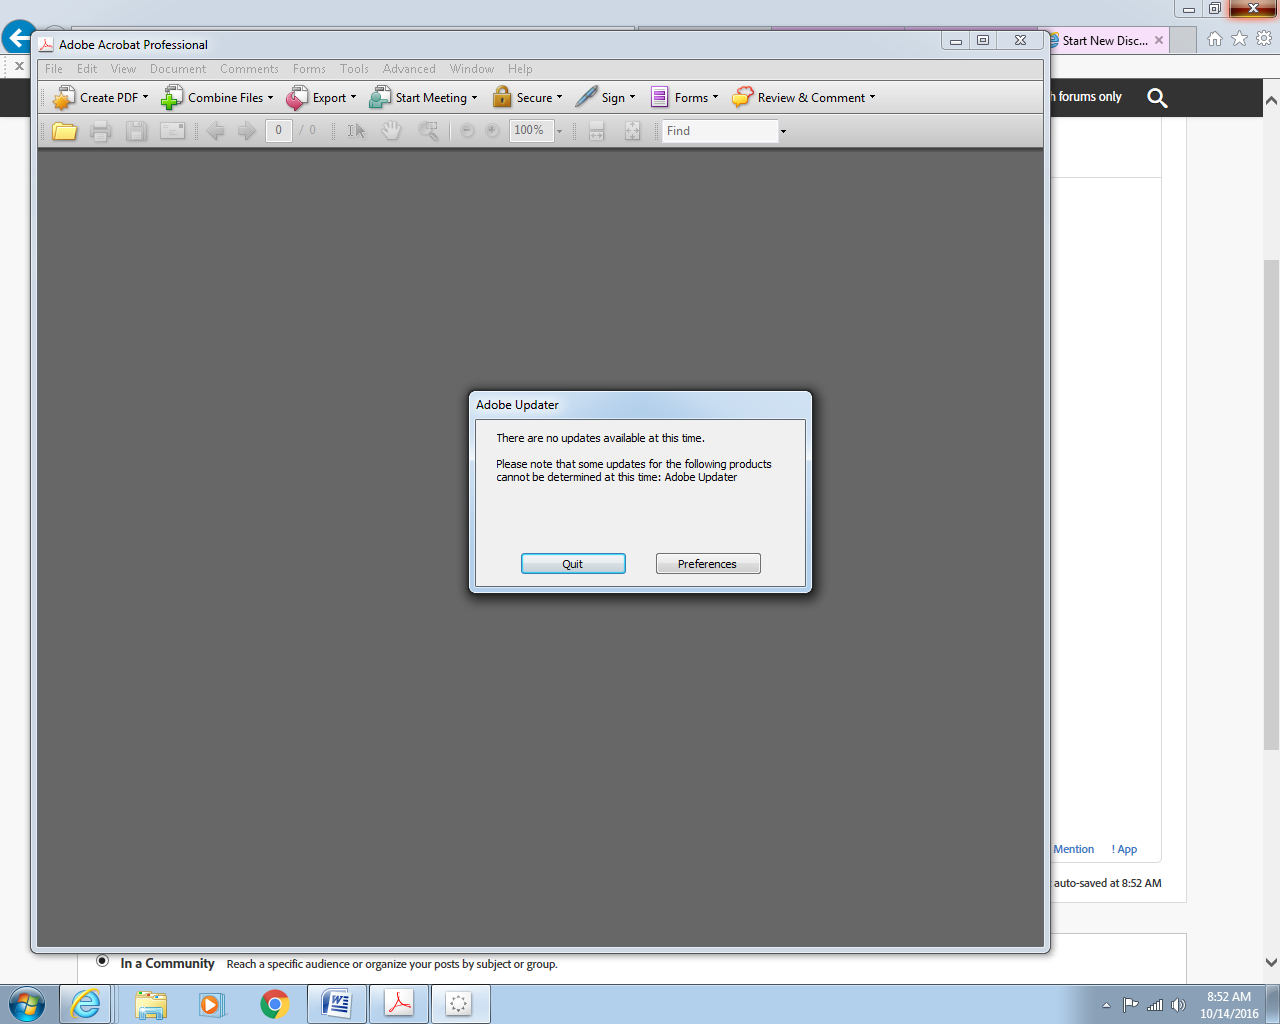
Task: Click the Open folder icon in Acrobat toolbar
Action: click(x=65, y=131)
